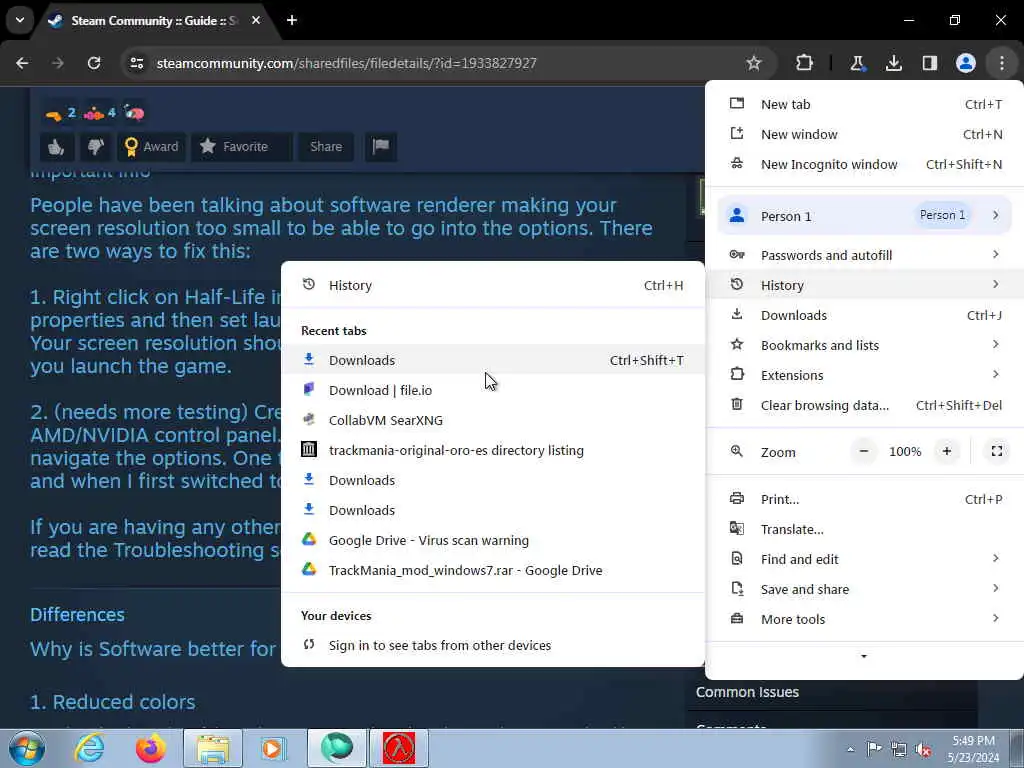Reopen trackmania-original-oro-es directory listing
The image size is (1024, 768).
tap(493, 451)
